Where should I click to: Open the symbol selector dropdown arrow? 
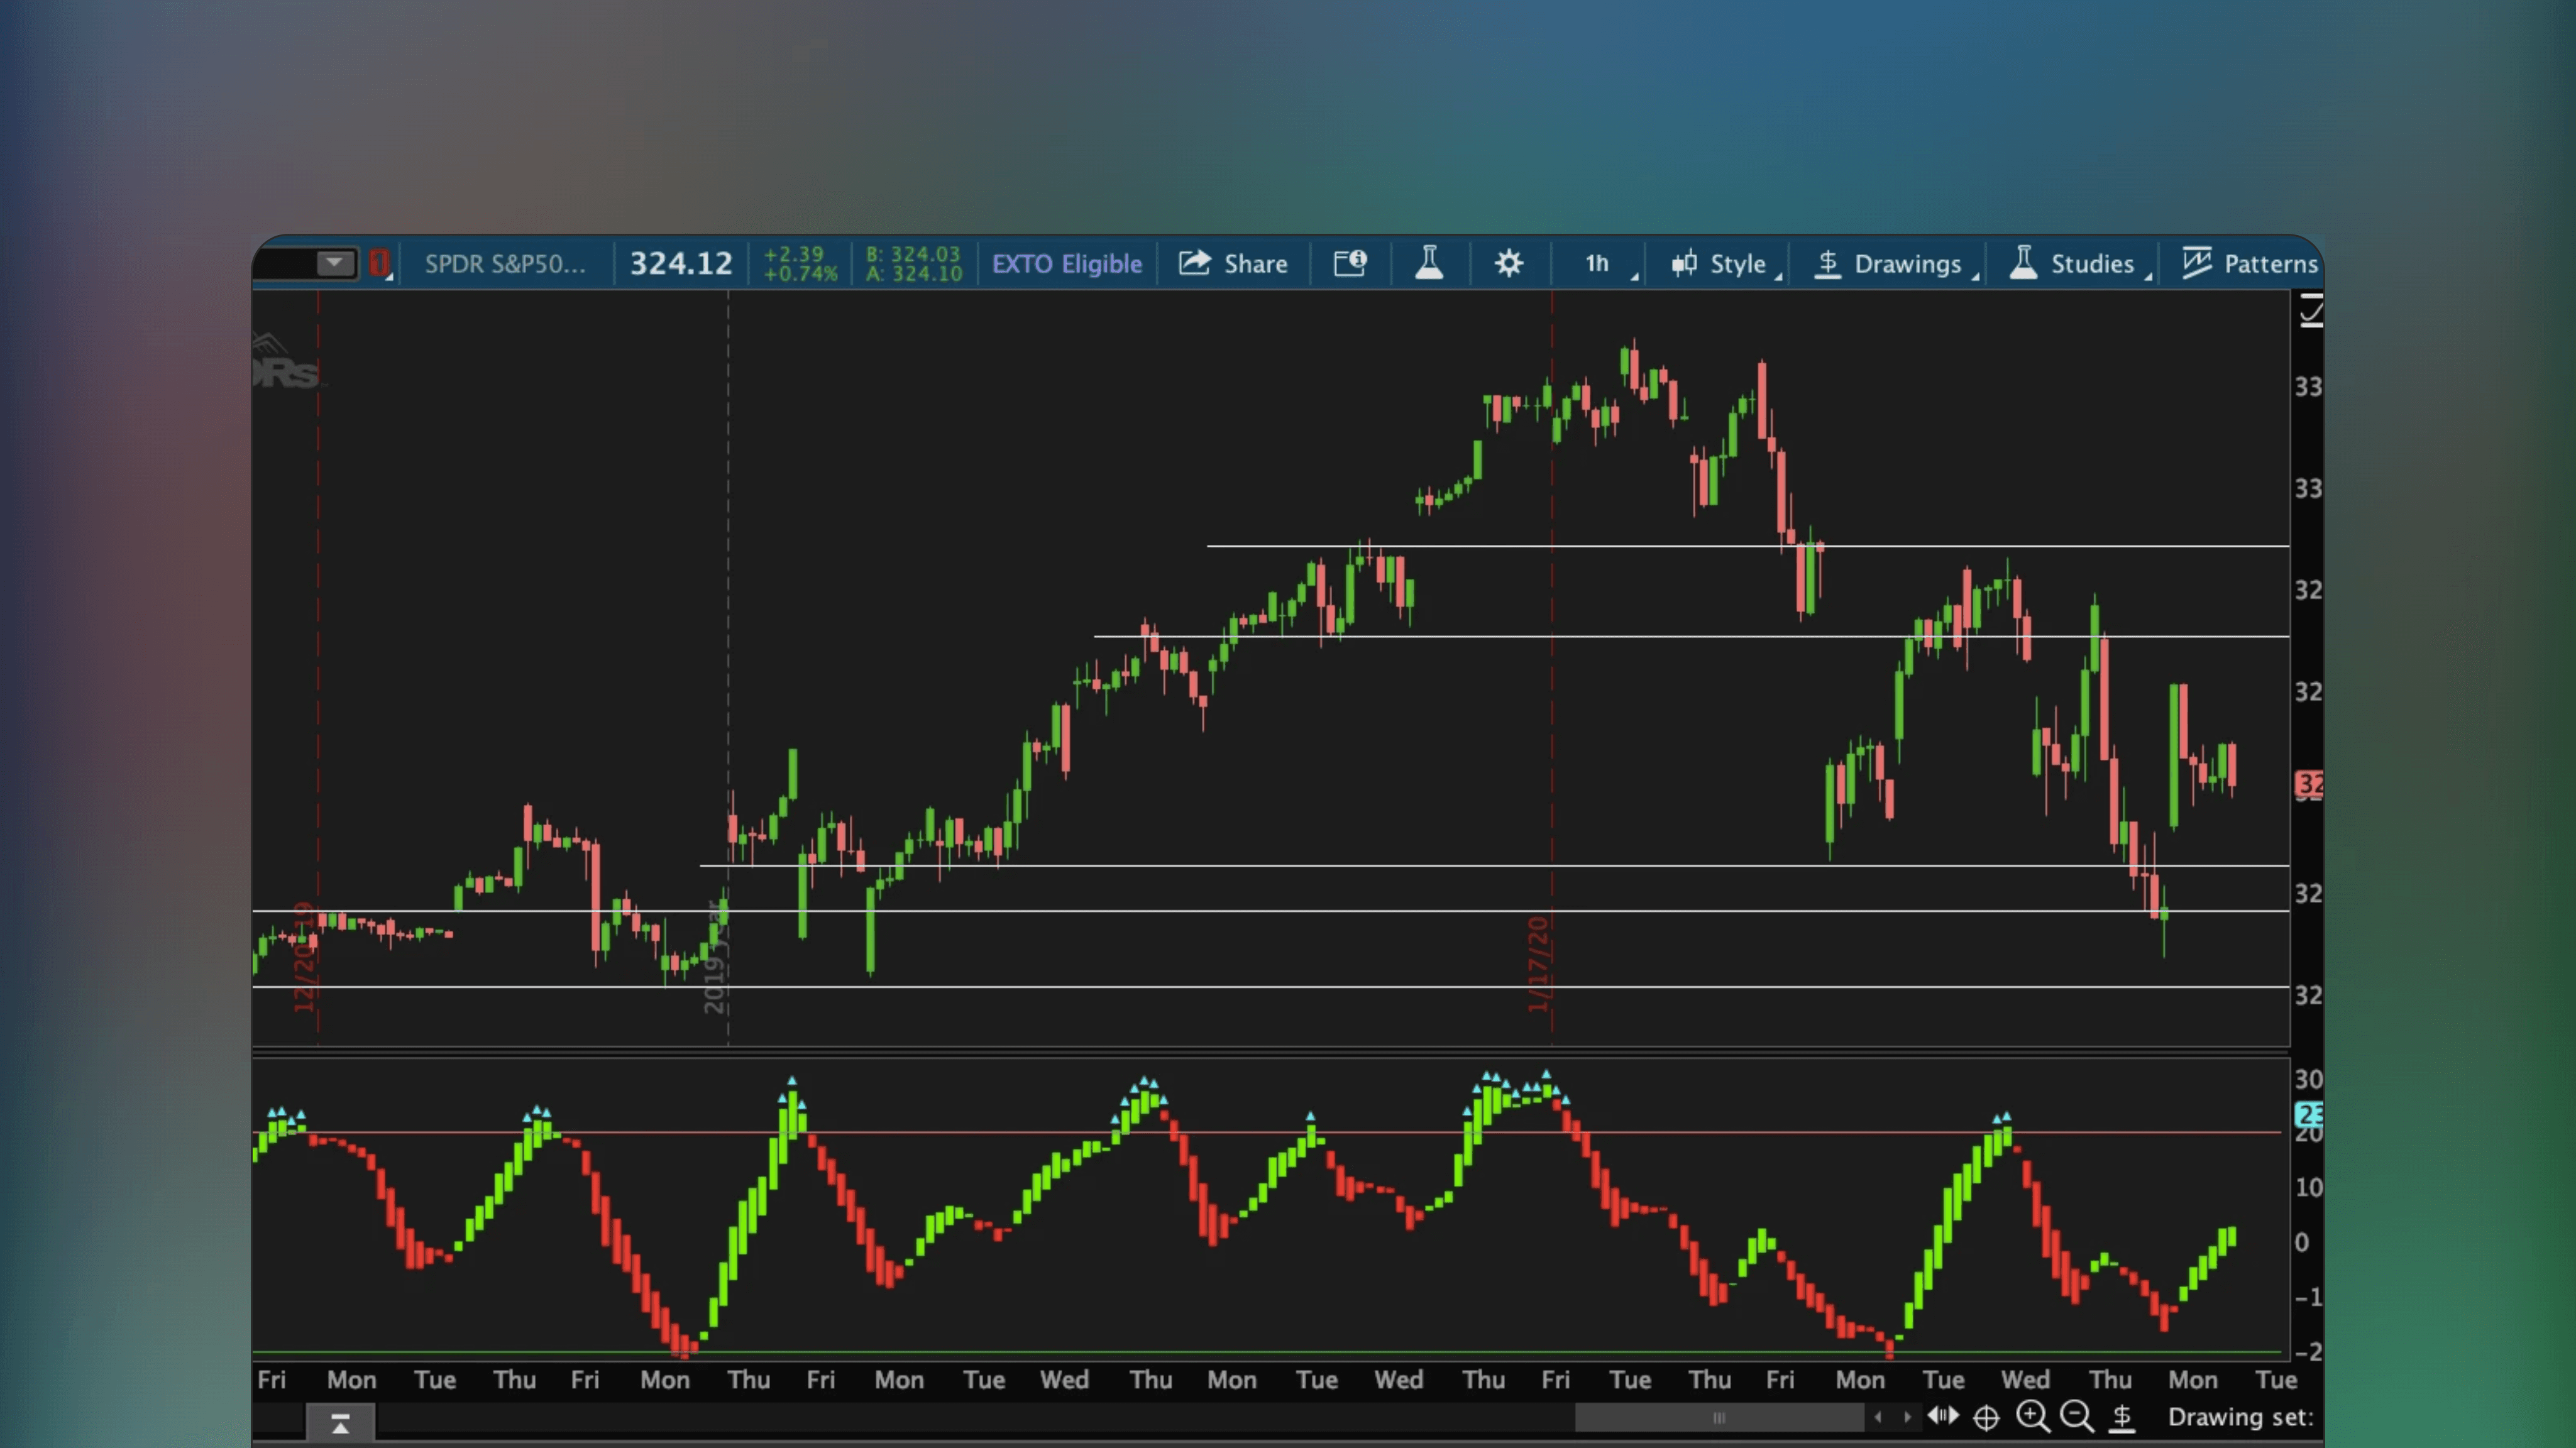335,262
